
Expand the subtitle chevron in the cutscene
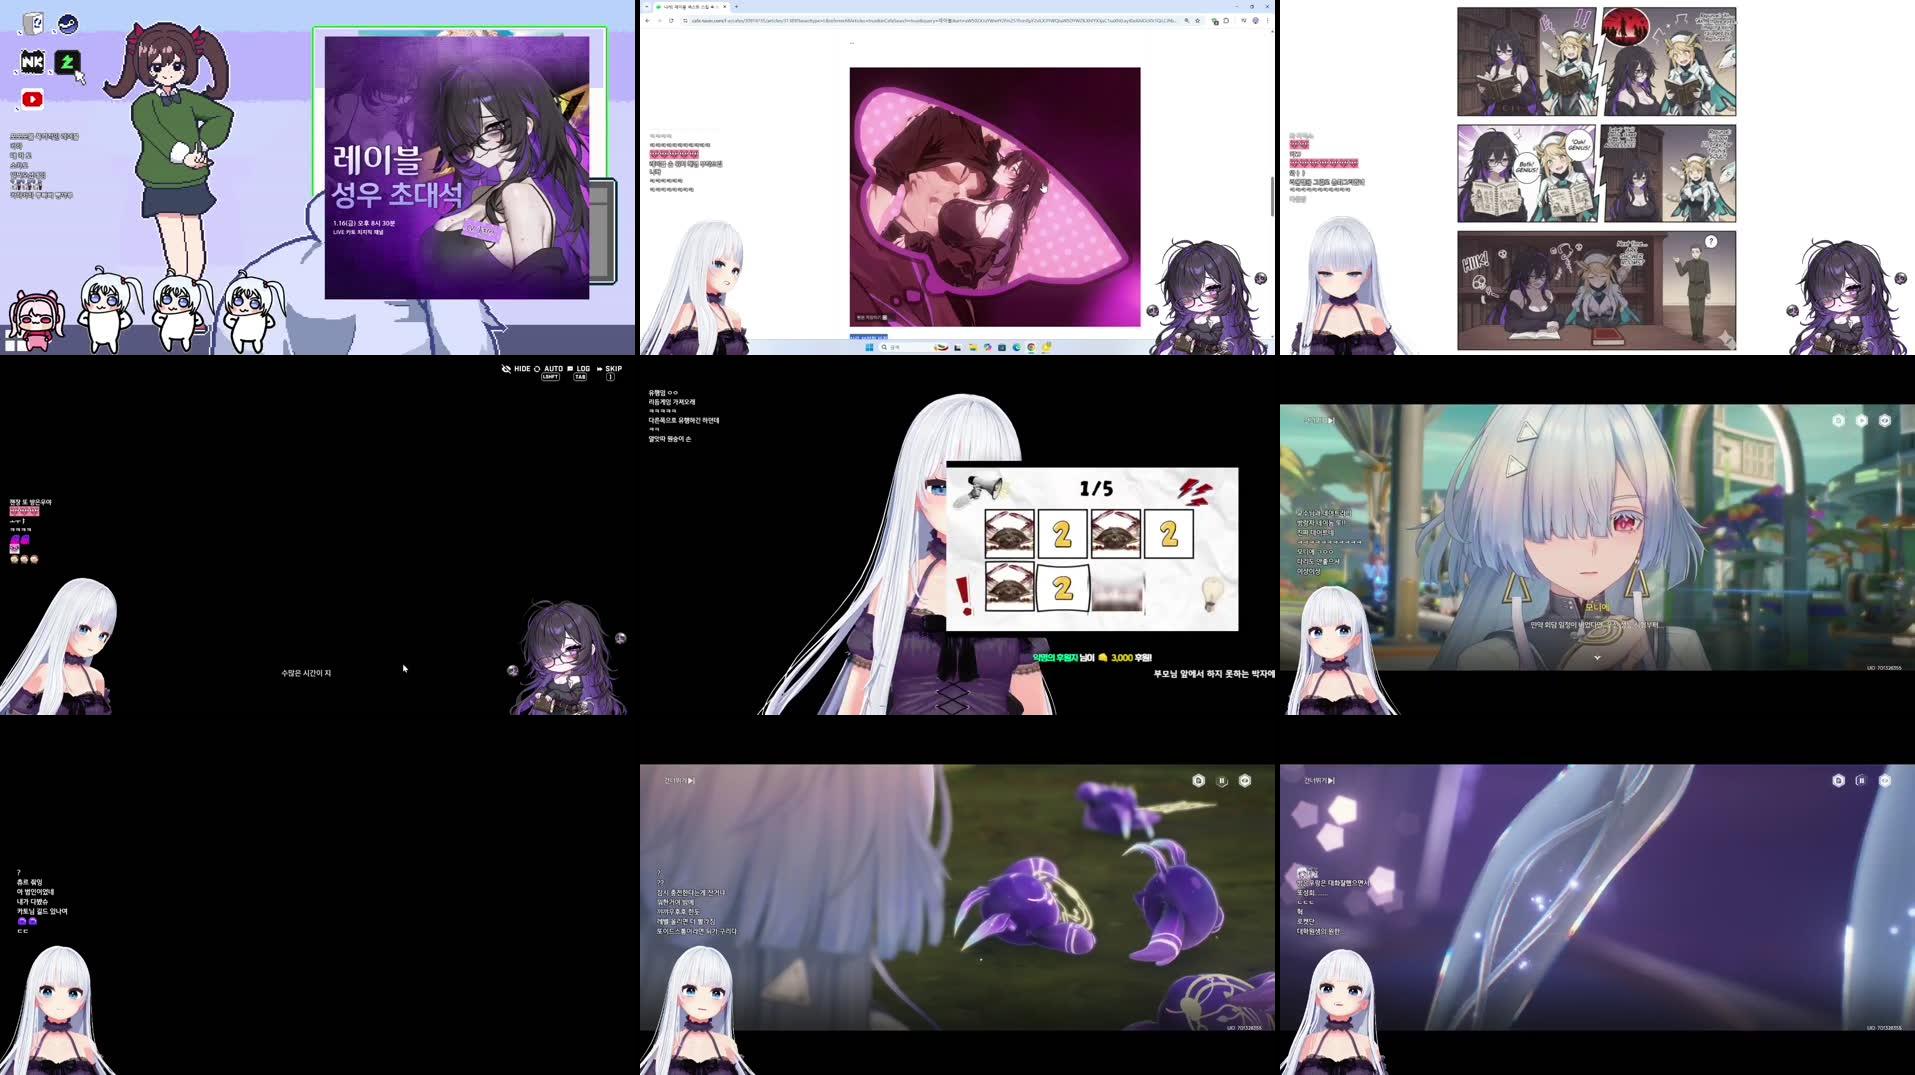pyautogui.click(x=1598, y=659)
